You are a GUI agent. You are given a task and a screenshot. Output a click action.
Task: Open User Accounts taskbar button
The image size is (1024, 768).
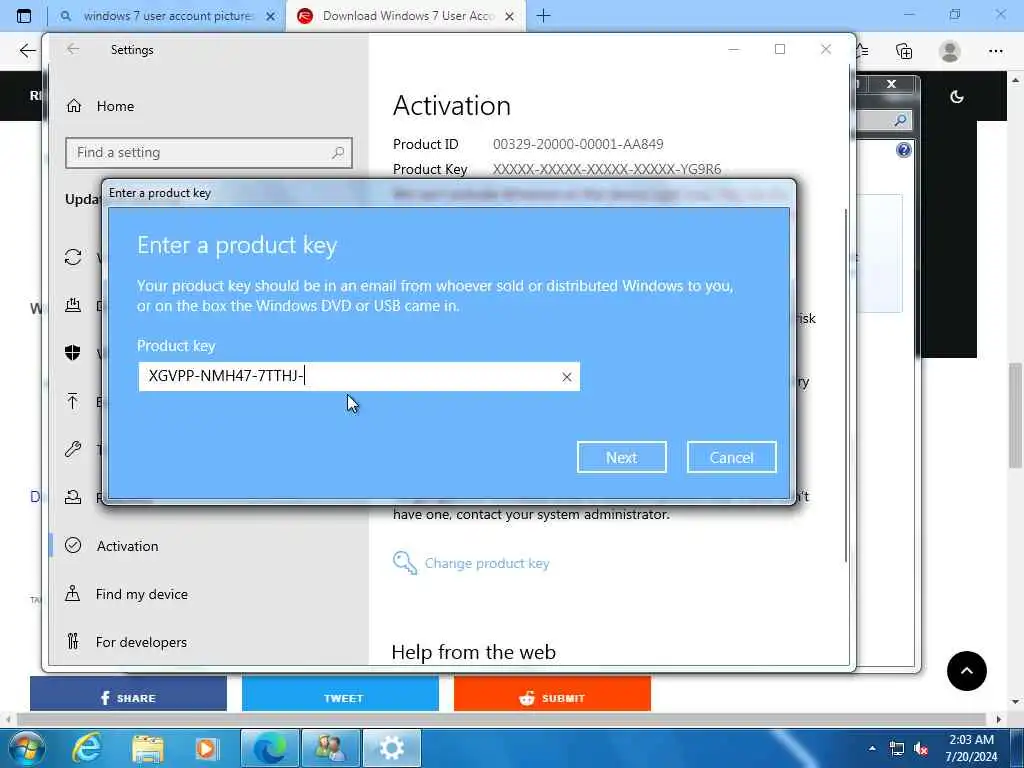330,748
